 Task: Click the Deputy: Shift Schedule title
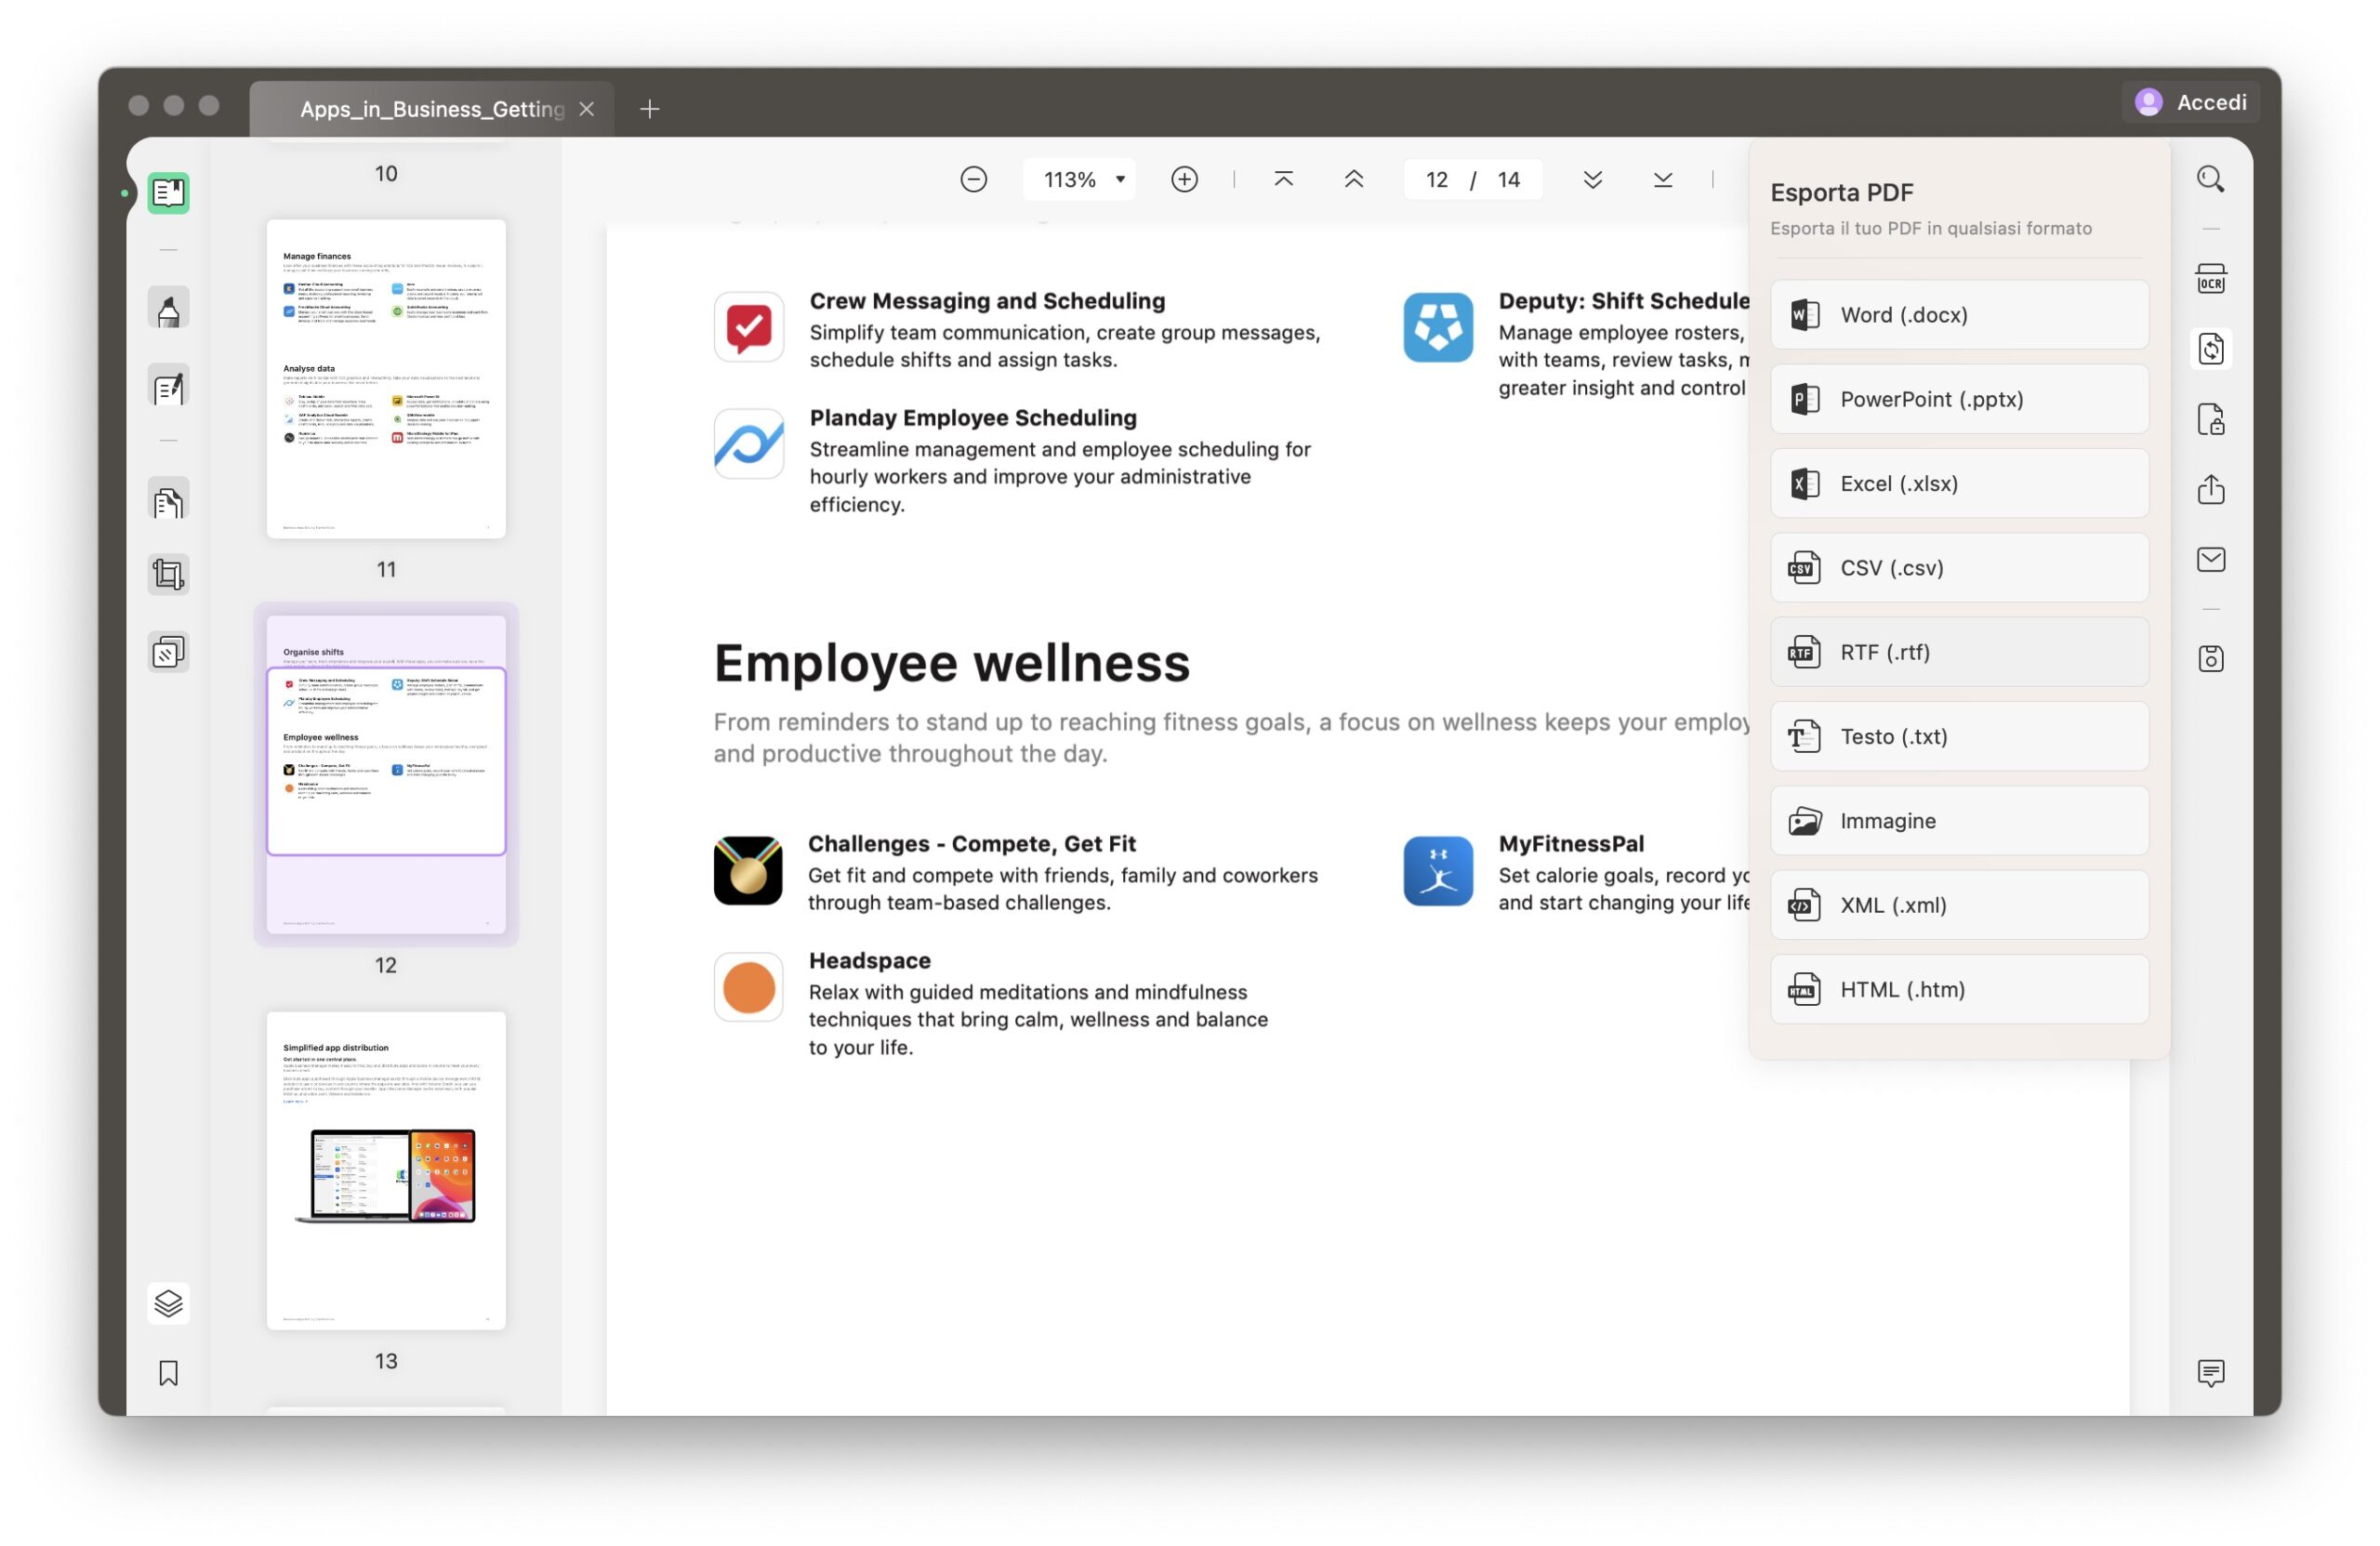tap(1624, 300)
